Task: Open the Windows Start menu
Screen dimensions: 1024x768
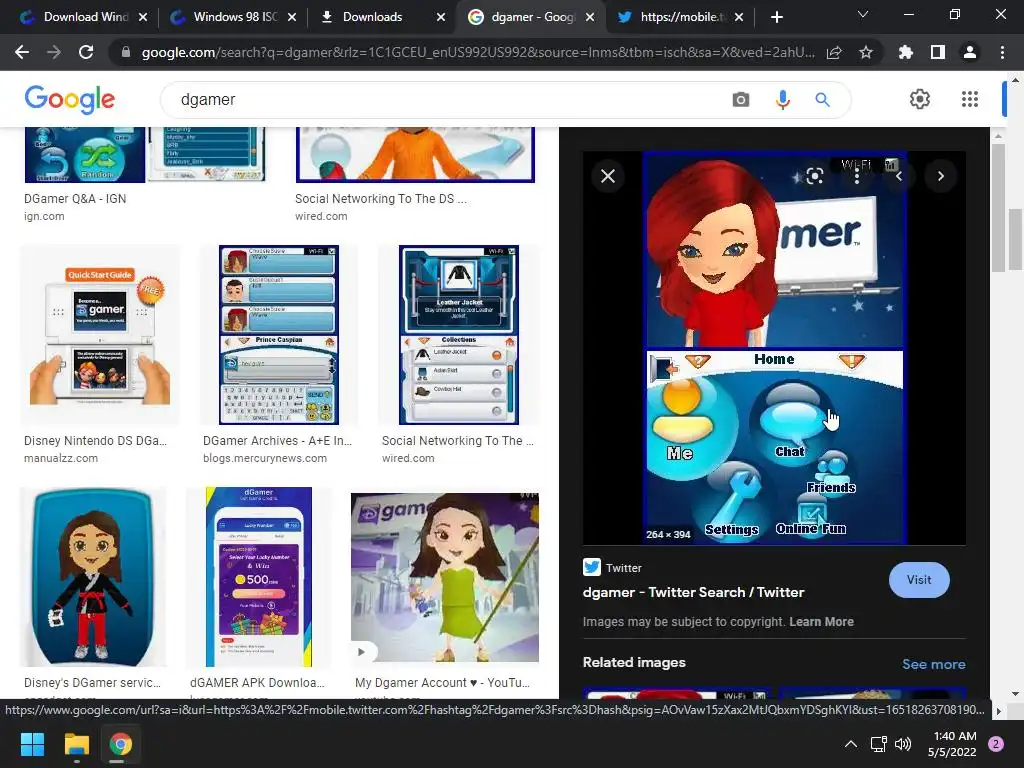Action: coord(32,744)
